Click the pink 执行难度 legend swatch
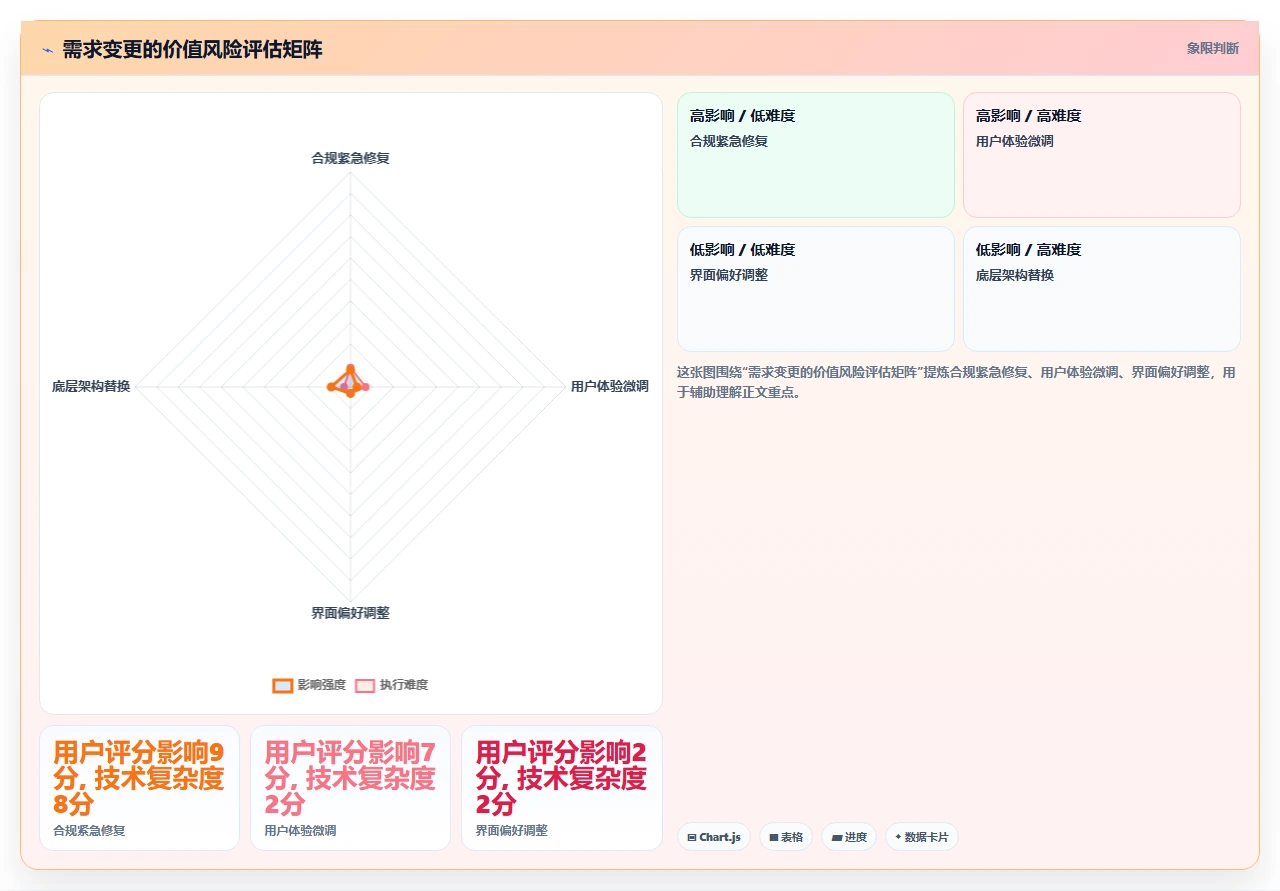The image size is (1280, 891). [x=365, y=685]
